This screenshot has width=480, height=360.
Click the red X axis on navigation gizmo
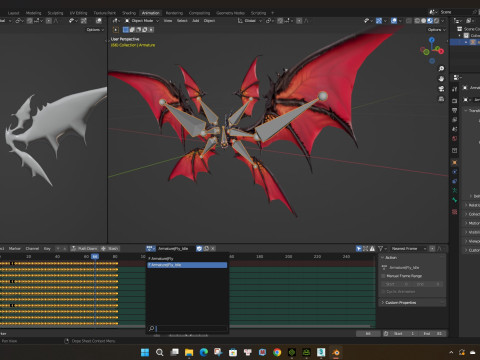coord(441,51)
